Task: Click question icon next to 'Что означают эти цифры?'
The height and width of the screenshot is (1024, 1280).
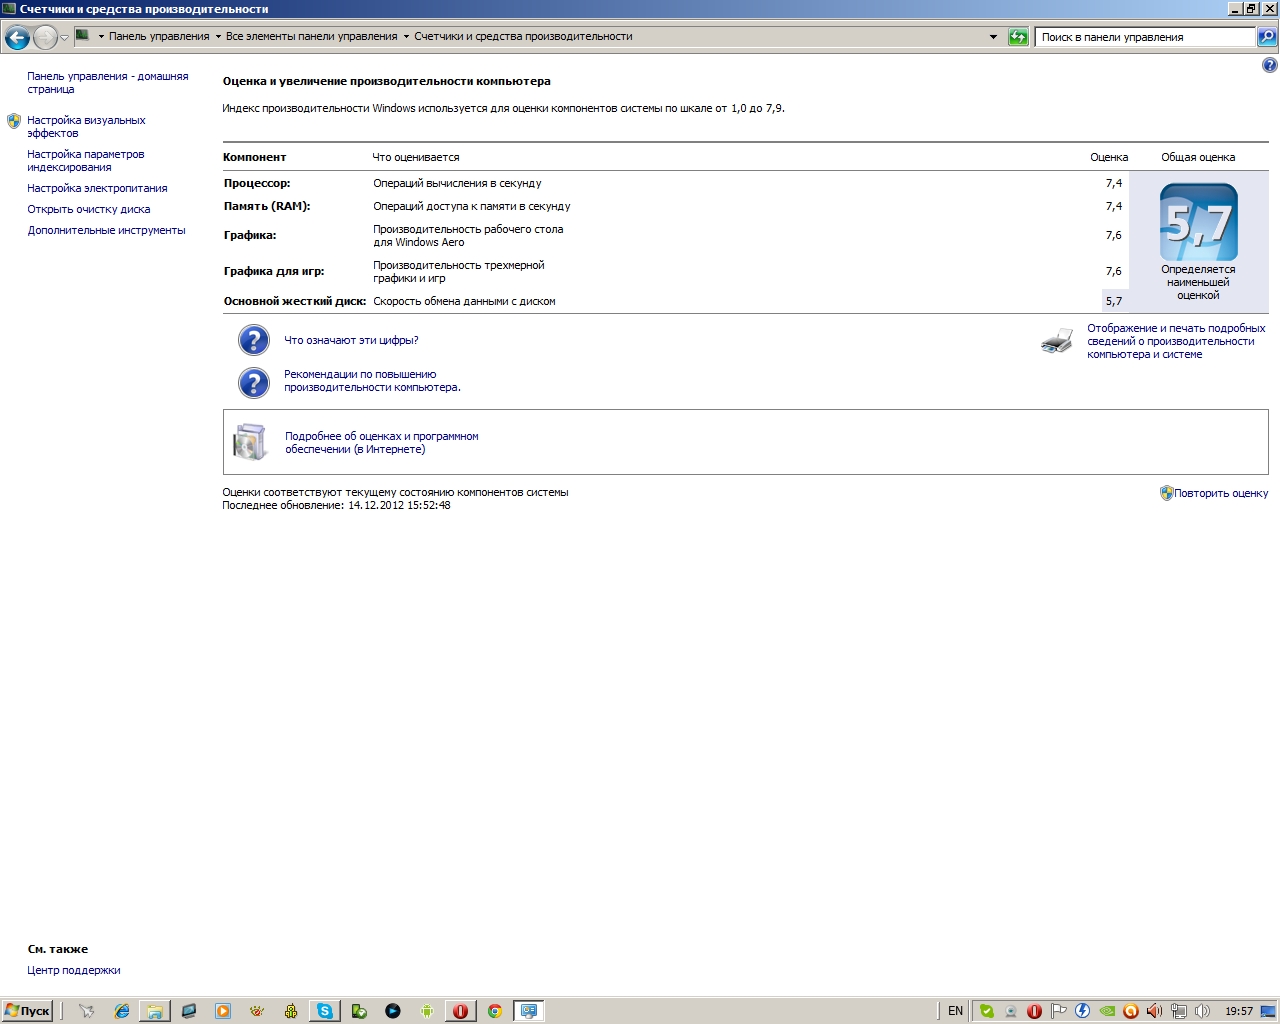Action: tap(254, 340)
